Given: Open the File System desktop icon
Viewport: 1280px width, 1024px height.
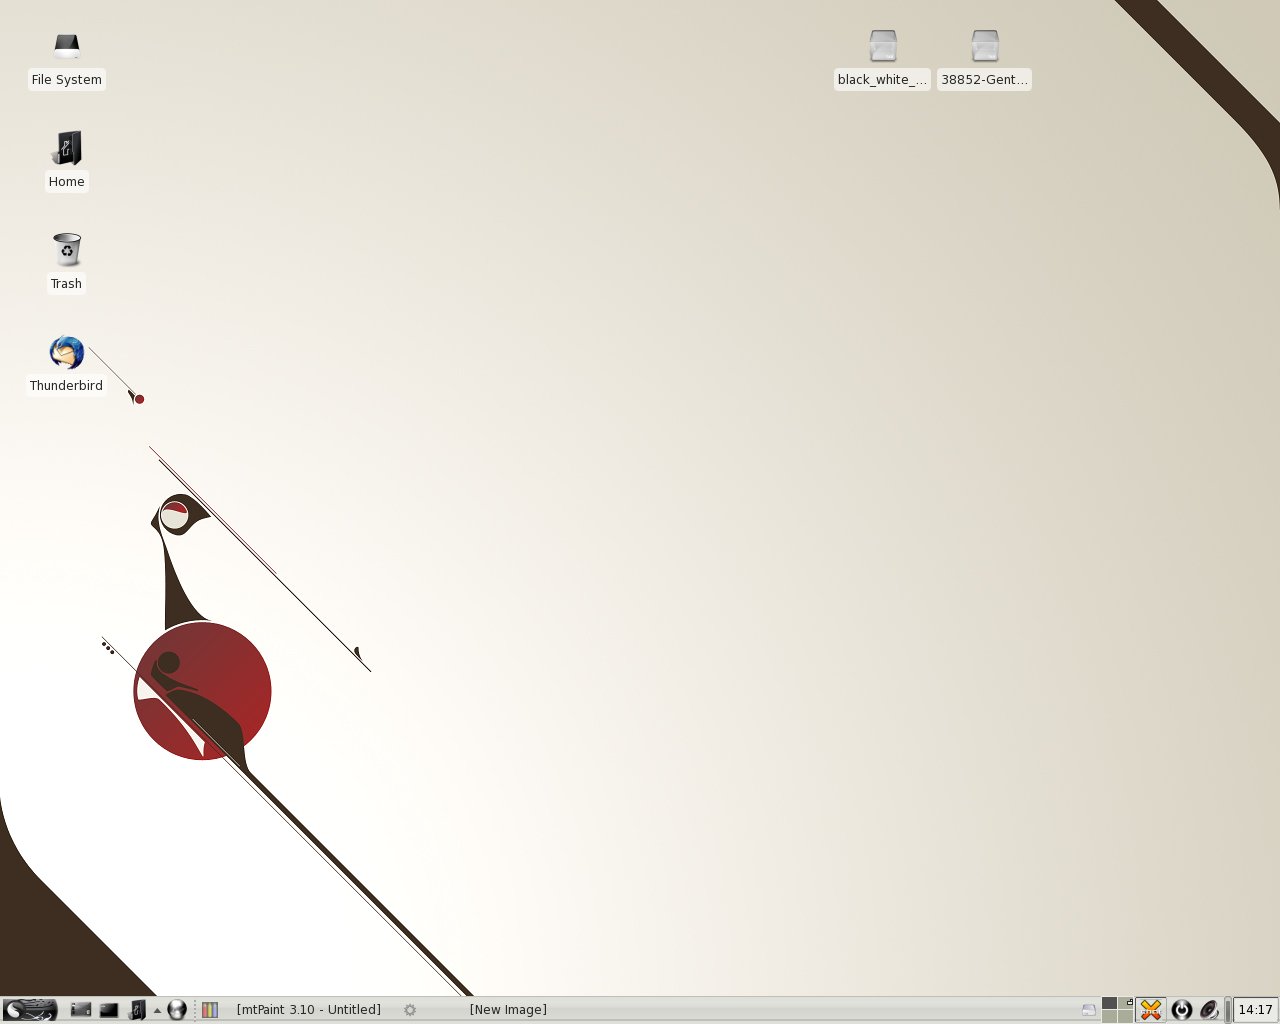Looking at the screenshot, I should 66,47.
